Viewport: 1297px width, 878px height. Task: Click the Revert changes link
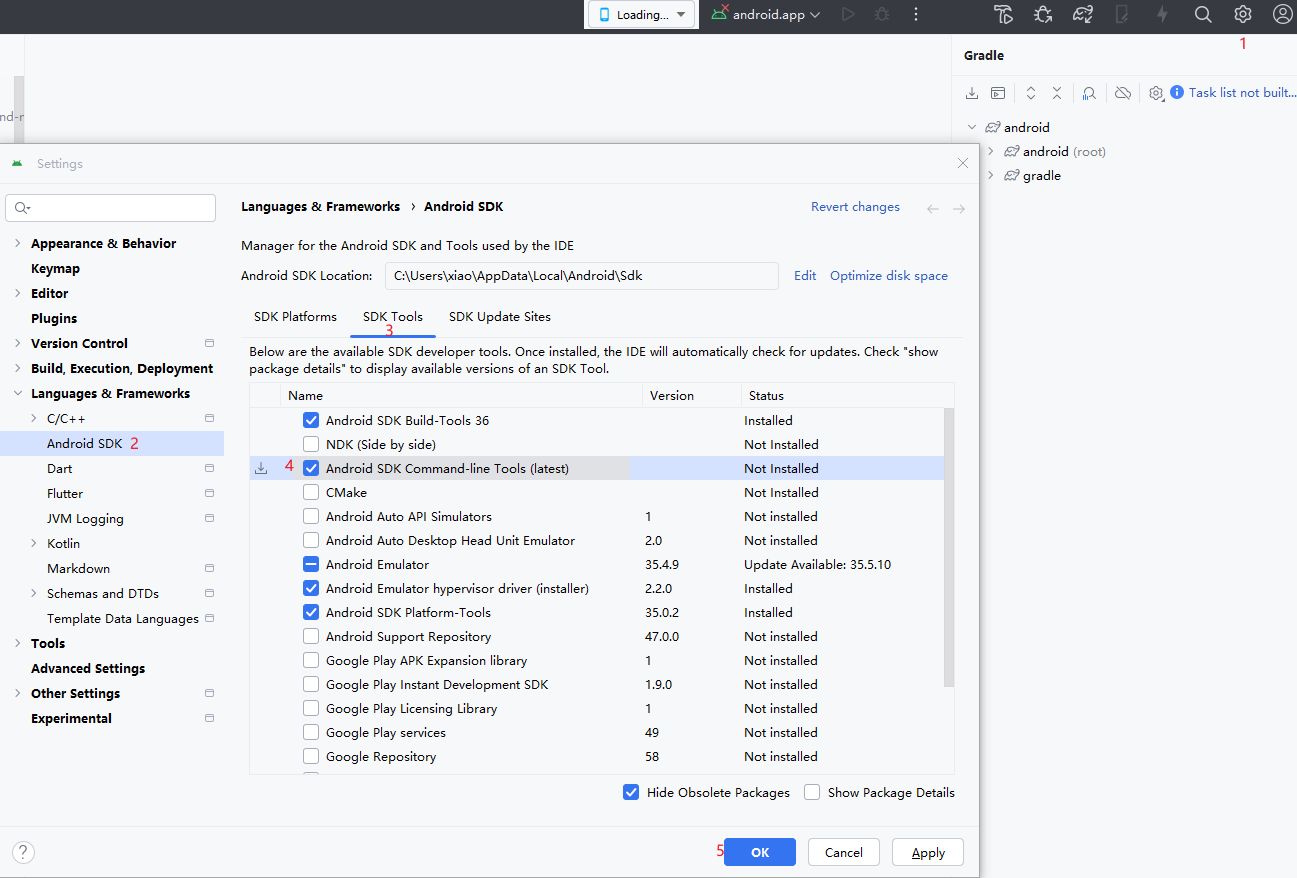click(x=855, y=207)
